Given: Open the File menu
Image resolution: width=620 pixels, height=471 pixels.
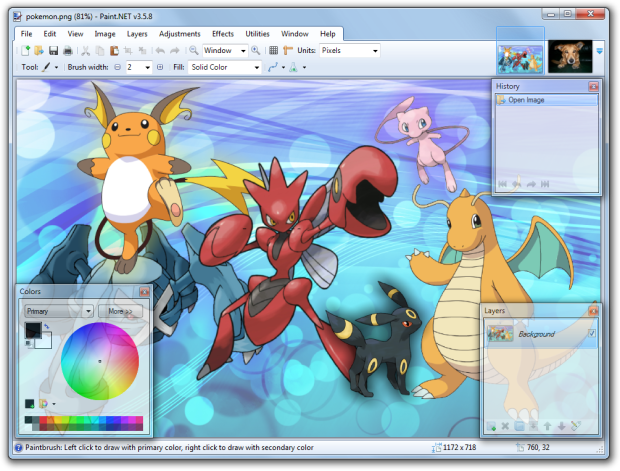Looking at the screenshot, I should 26,34.
